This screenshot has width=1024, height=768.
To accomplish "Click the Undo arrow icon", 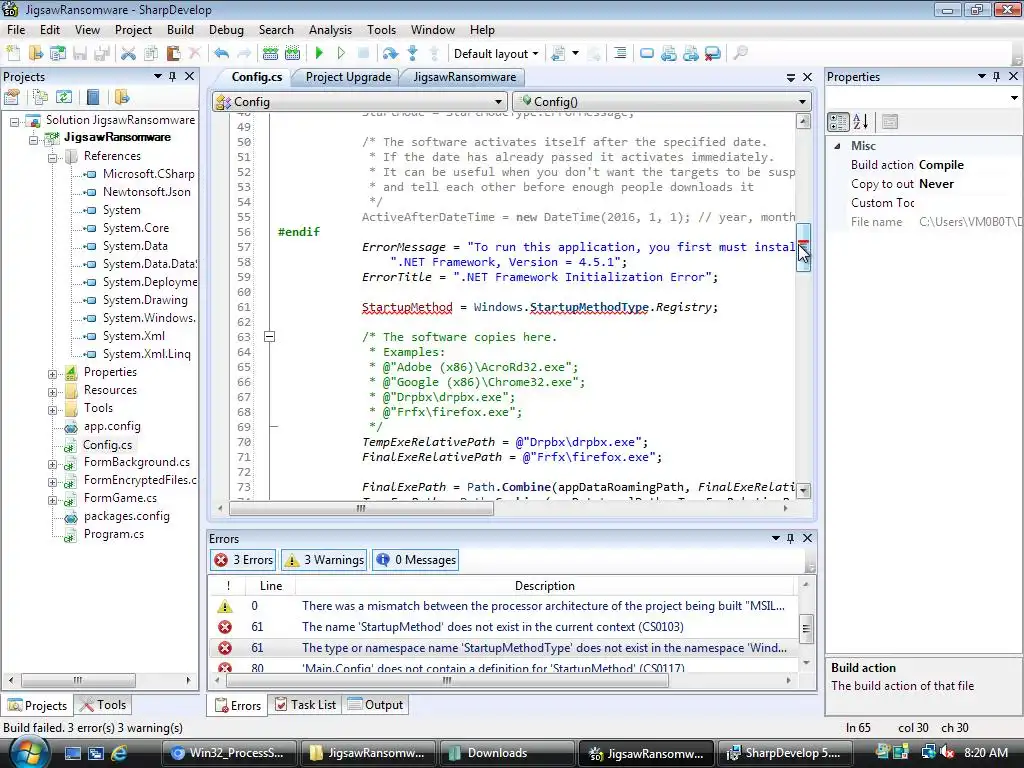I will click(x=221, y=53).
